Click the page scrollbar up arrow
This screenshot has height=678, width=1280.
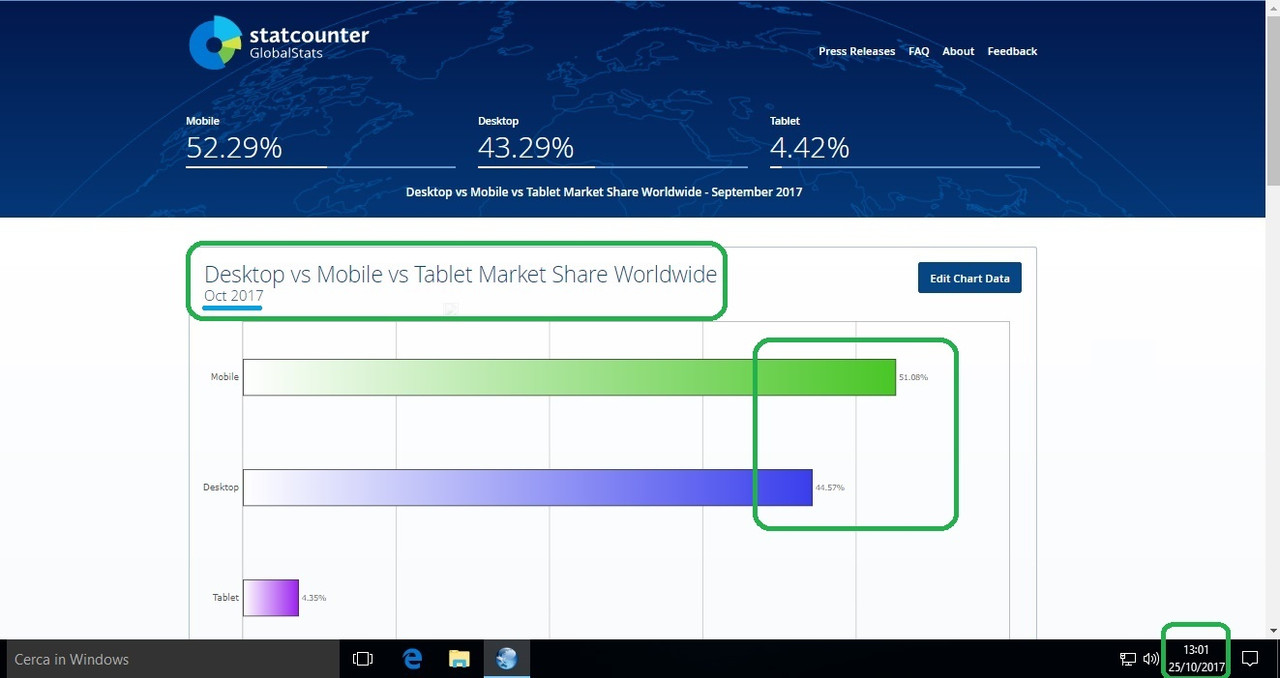[1273, 7]
